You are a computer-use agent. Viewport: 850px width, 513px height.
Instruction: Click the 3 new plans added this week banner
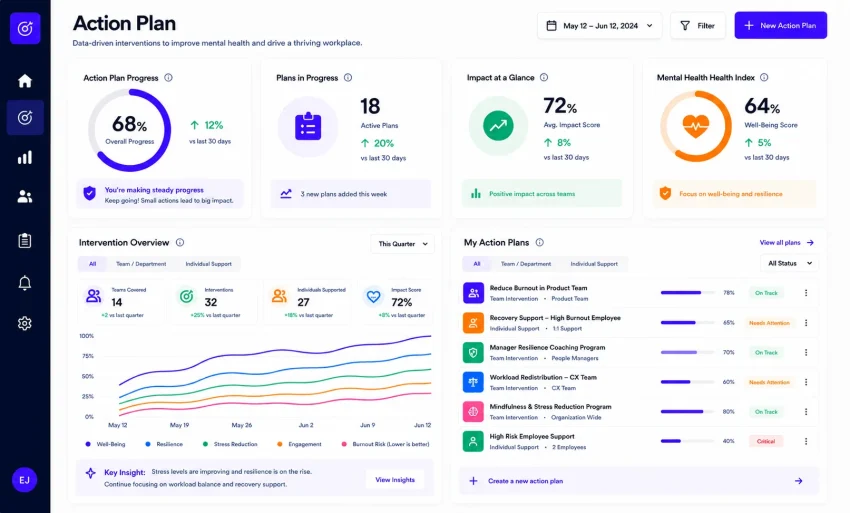[x=351, y=194]
